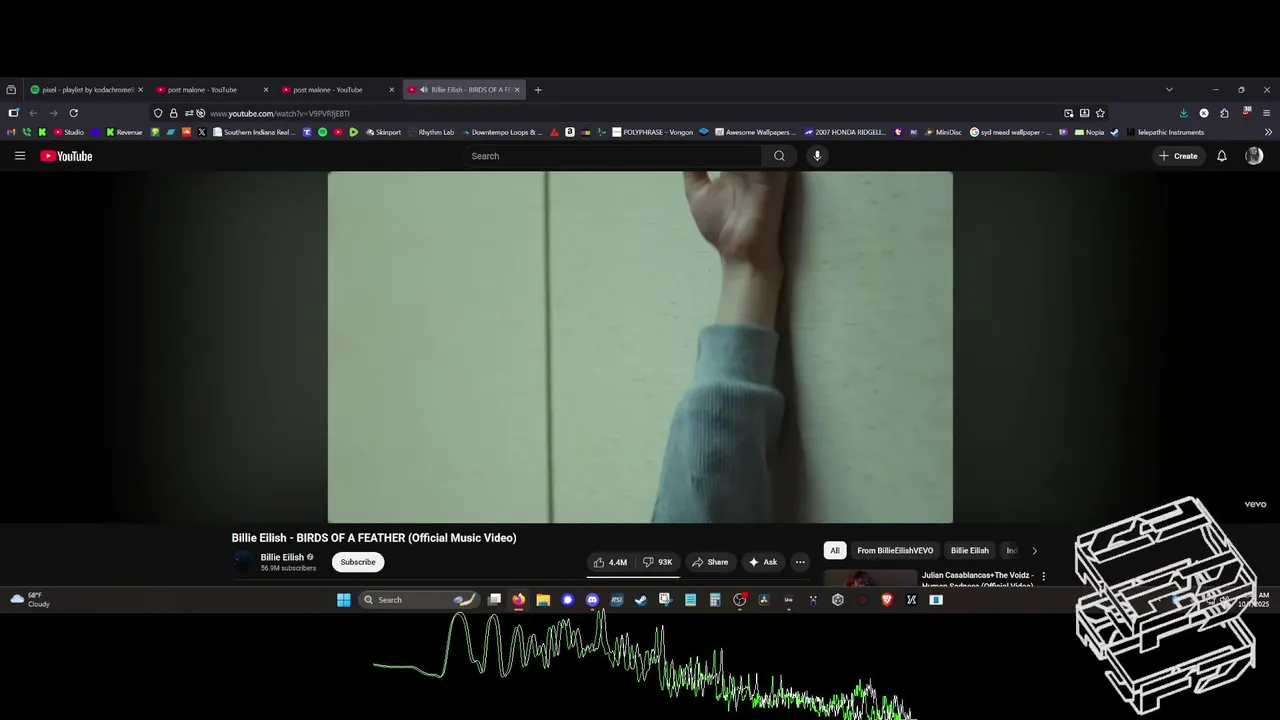
Task: Open File Explorer from the taskbar
Action: click(x=543, y=600)
